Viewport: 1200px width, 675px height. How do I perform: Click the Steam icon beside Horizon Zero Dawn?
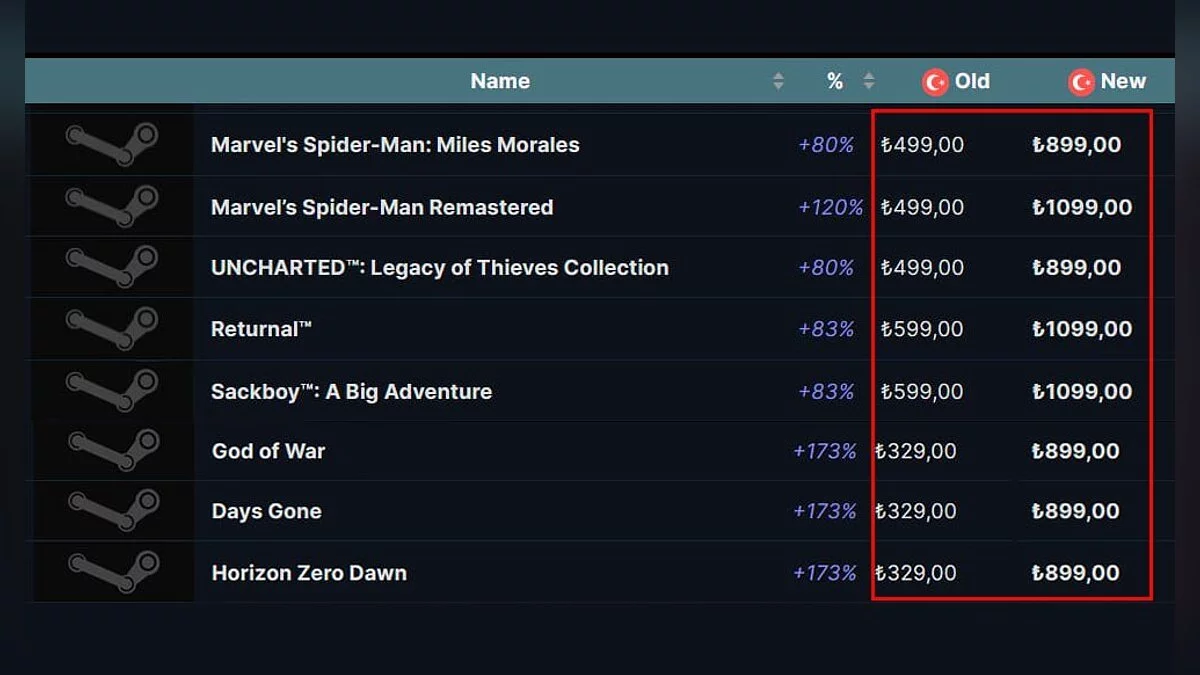[x=112, y=573]
